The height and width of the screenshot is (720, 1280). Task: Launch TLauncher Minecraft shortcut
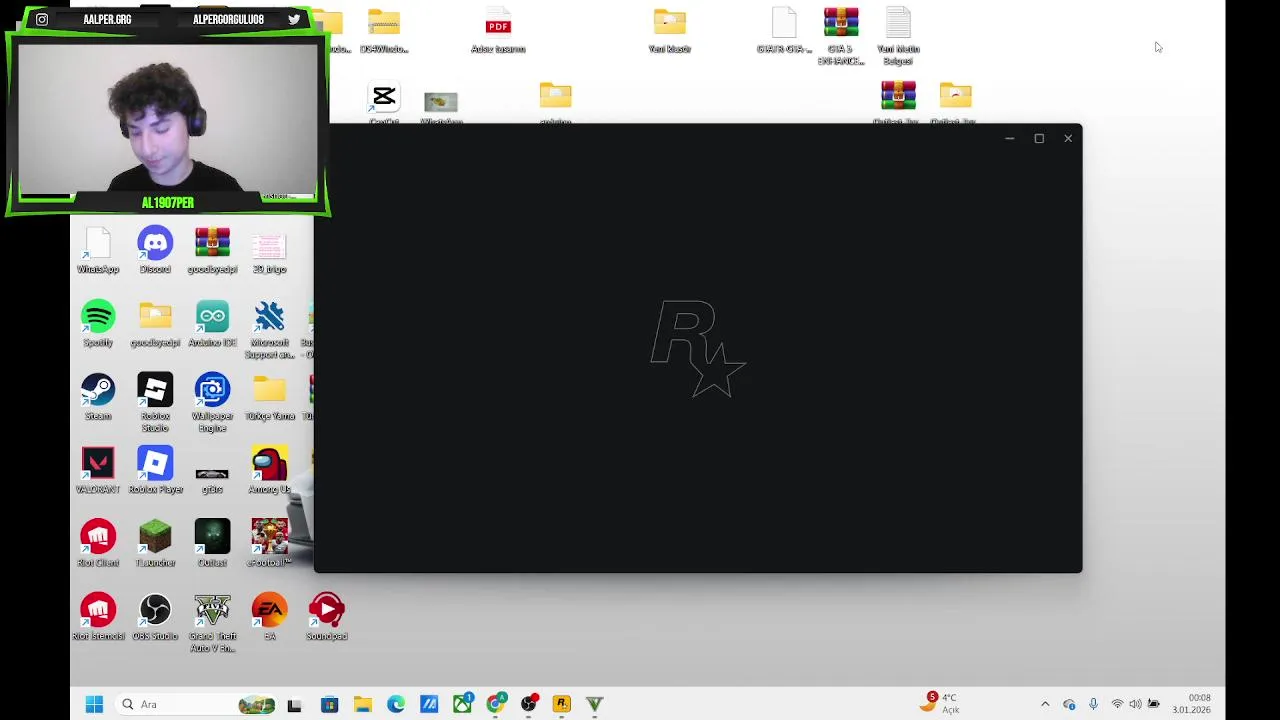click(x=155, y=542)
